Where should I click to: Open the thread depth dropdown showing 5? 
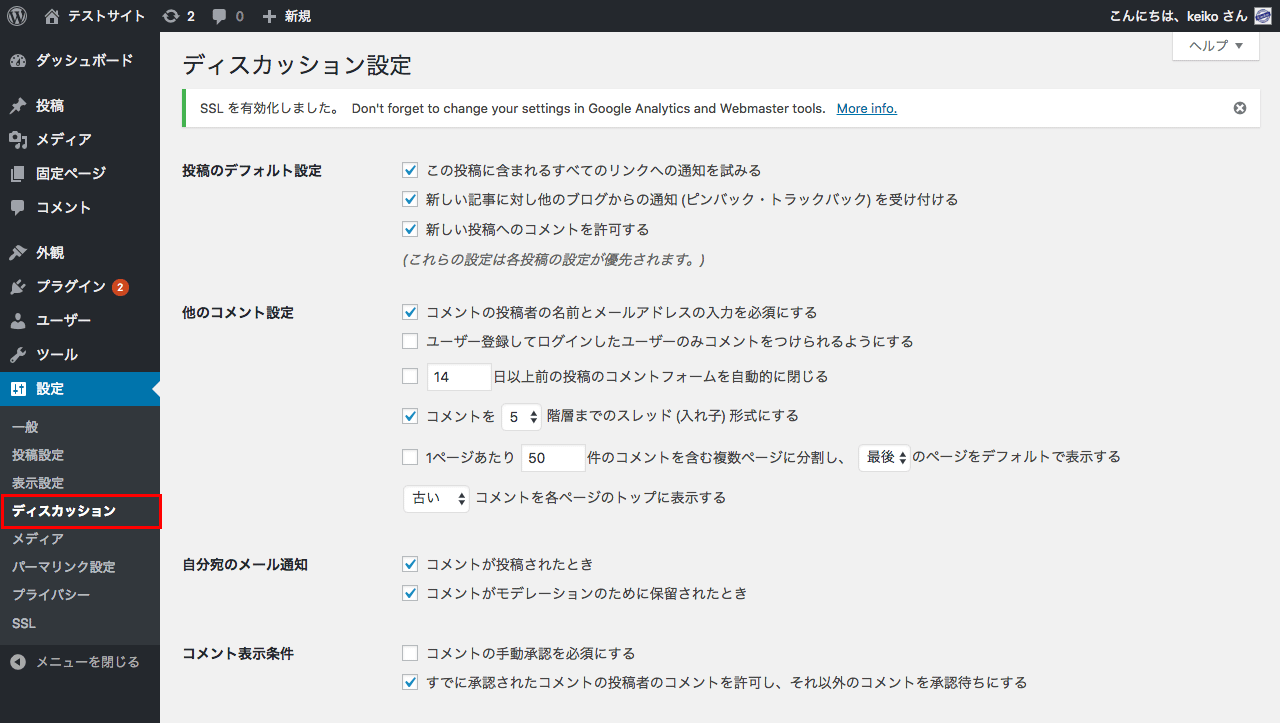coord(521,417)
